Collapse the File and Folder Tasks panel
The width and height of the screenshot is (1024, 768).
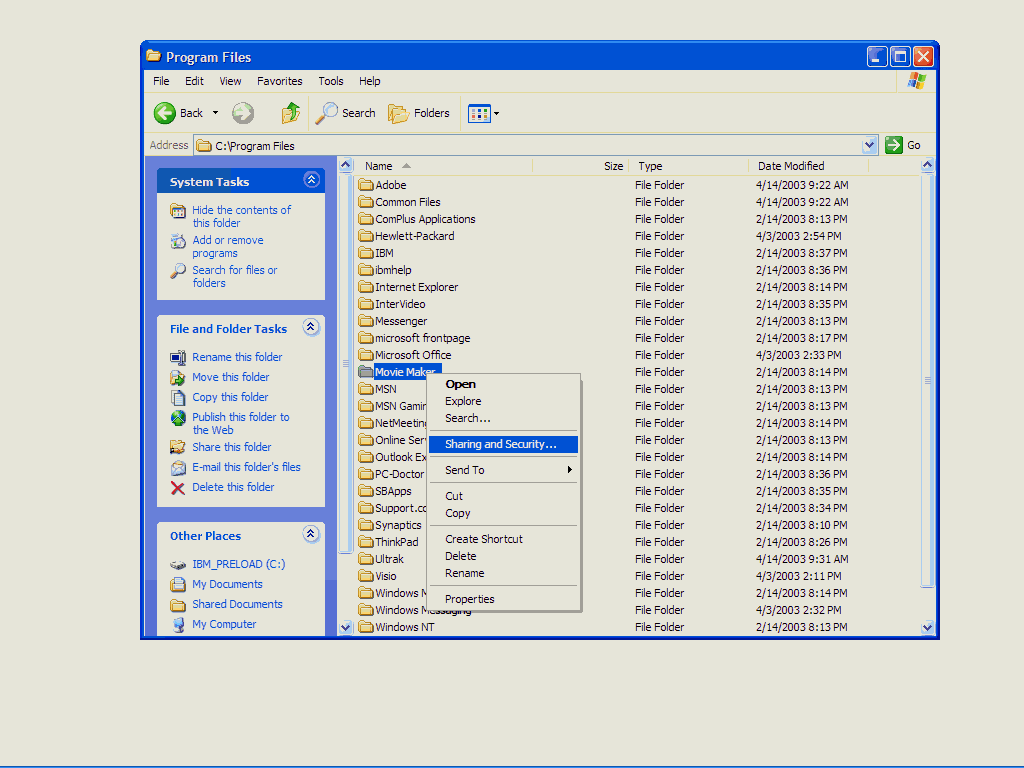click(311, 327)
